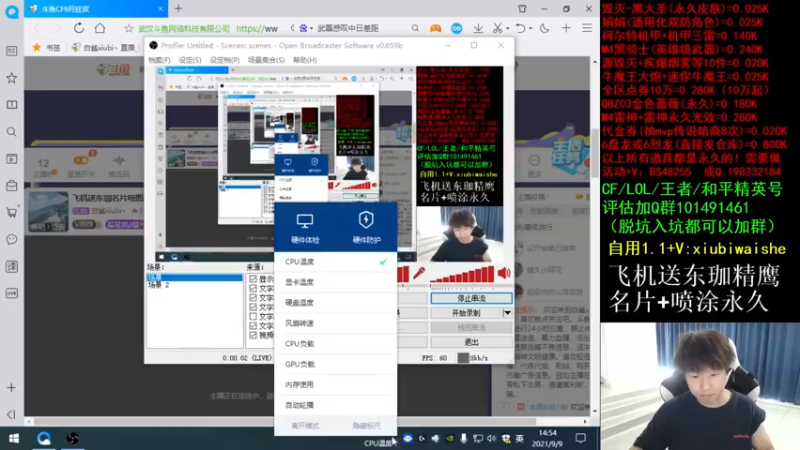Click the 停止串流 button in OBS
This screenshot has width=800, height=450.
471,298
